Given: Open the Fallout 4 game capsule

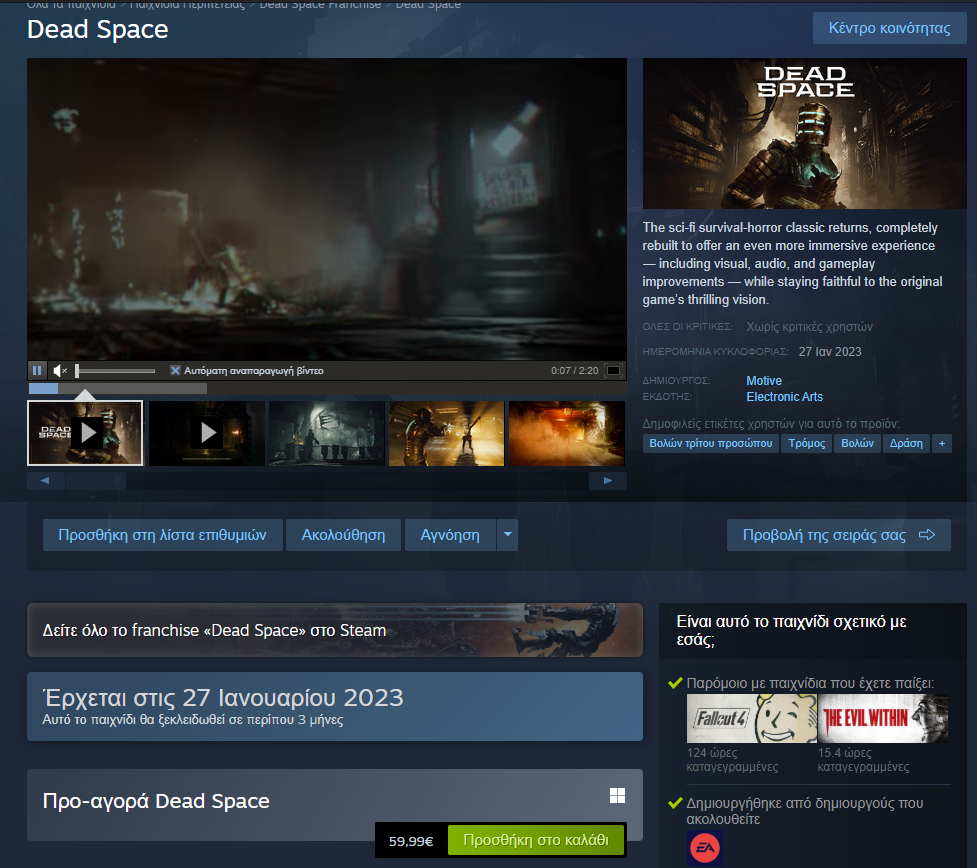Looking at the screenshot, I should coord(751,718).
